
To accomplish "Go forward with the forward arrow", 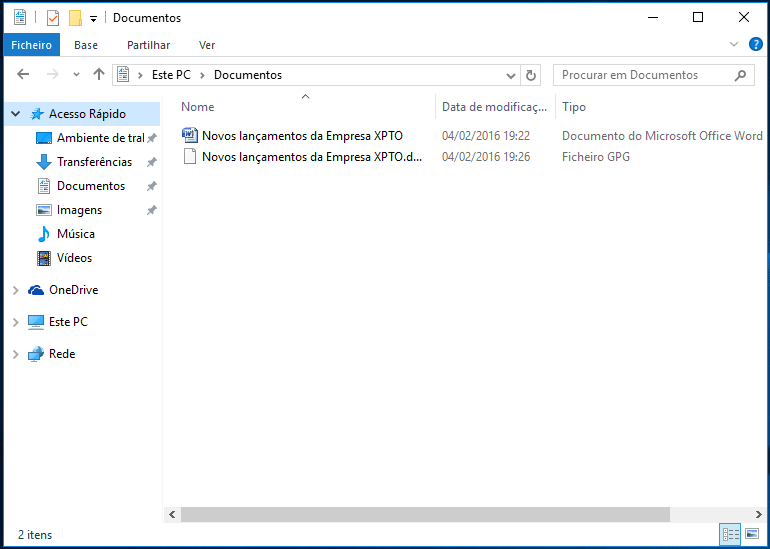I will 52,75.
